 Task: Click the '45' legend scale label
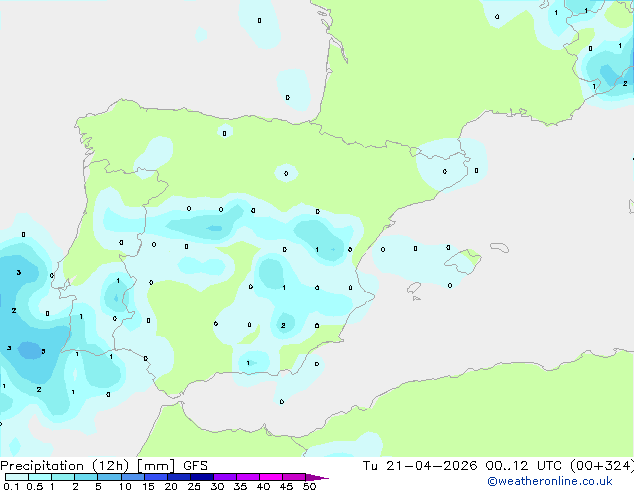click(287, 486)
